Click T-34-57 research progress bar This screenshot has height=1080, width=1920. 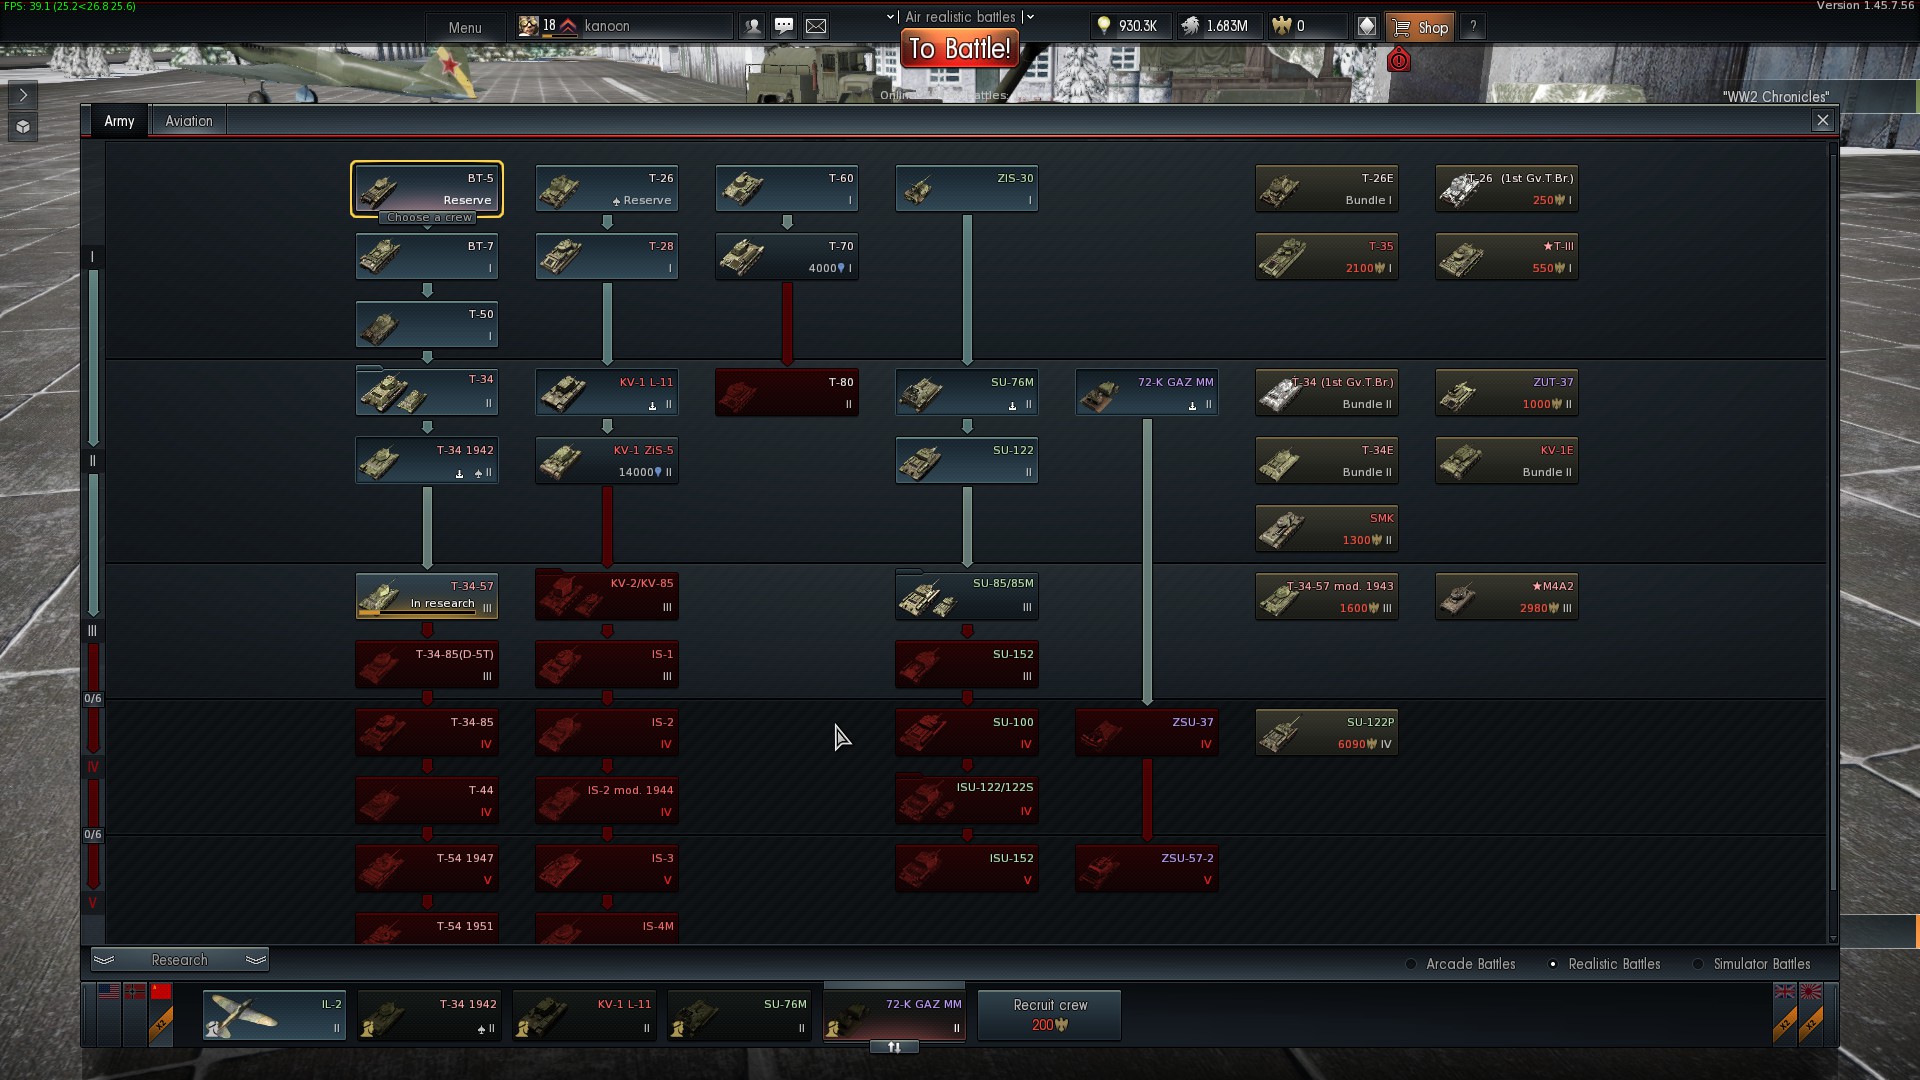click(417, 611)
